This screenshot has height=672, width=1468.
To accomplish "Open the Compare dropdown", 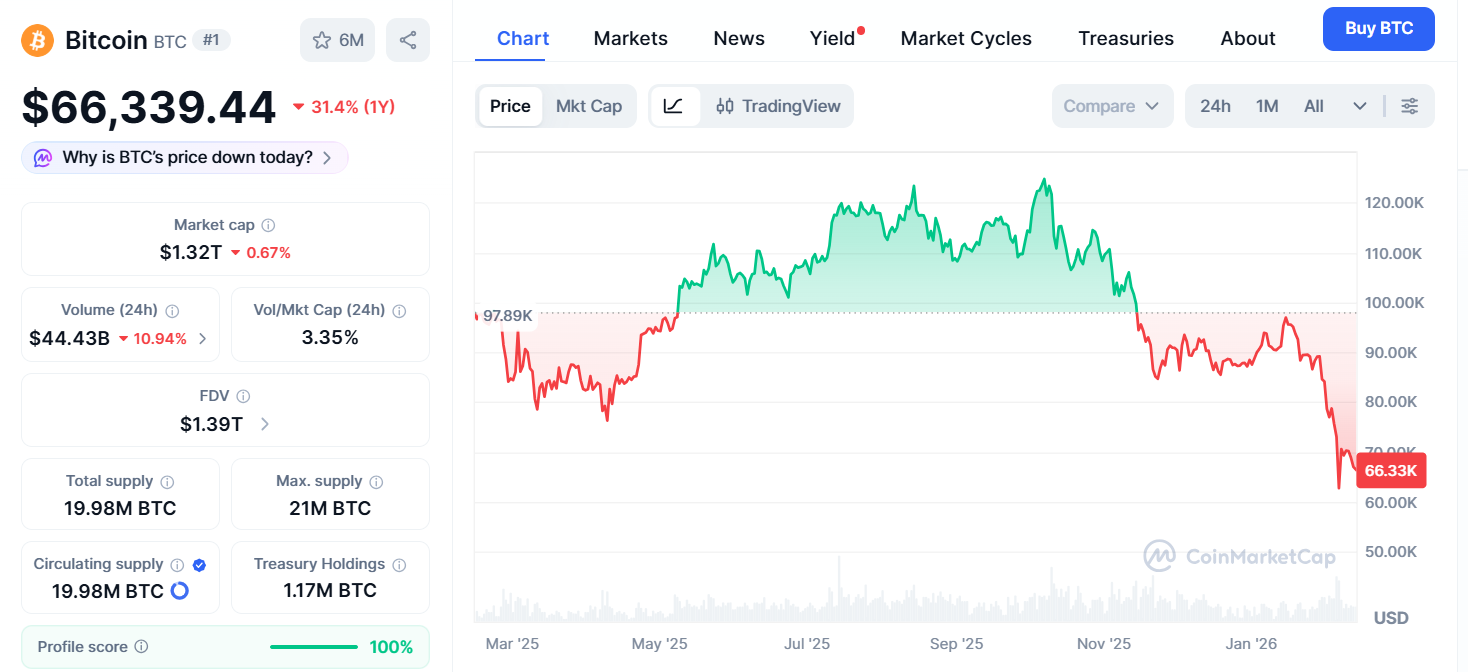I will click(1111, 106).
